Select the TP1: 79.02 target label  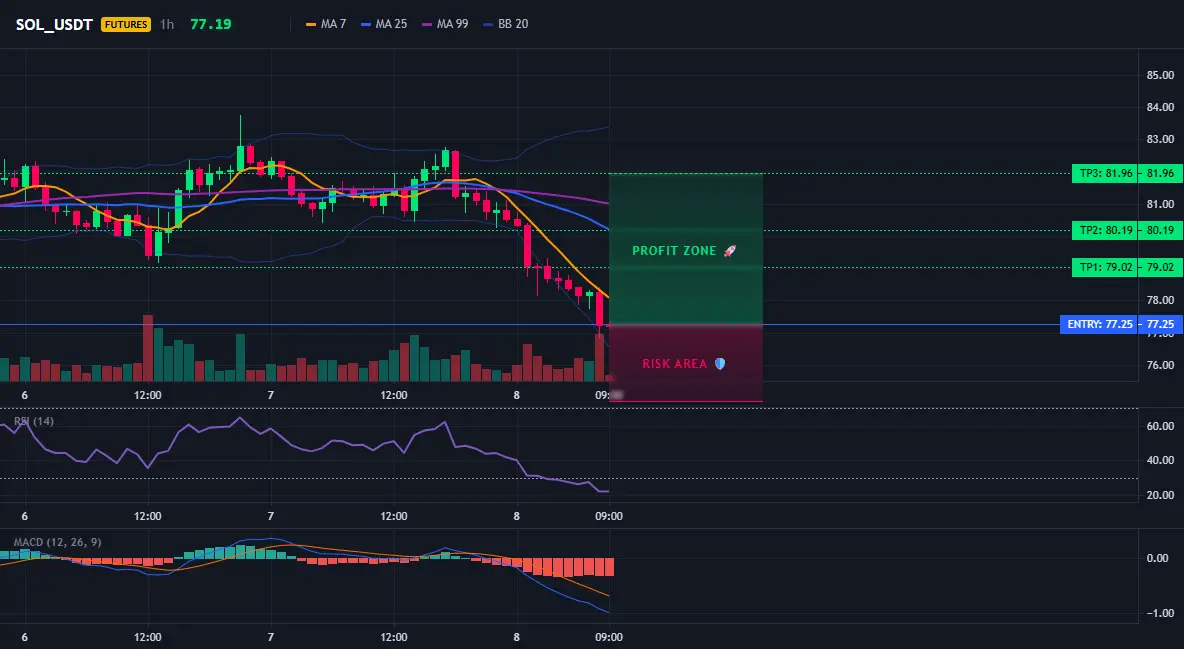(x=1106, y=267)
